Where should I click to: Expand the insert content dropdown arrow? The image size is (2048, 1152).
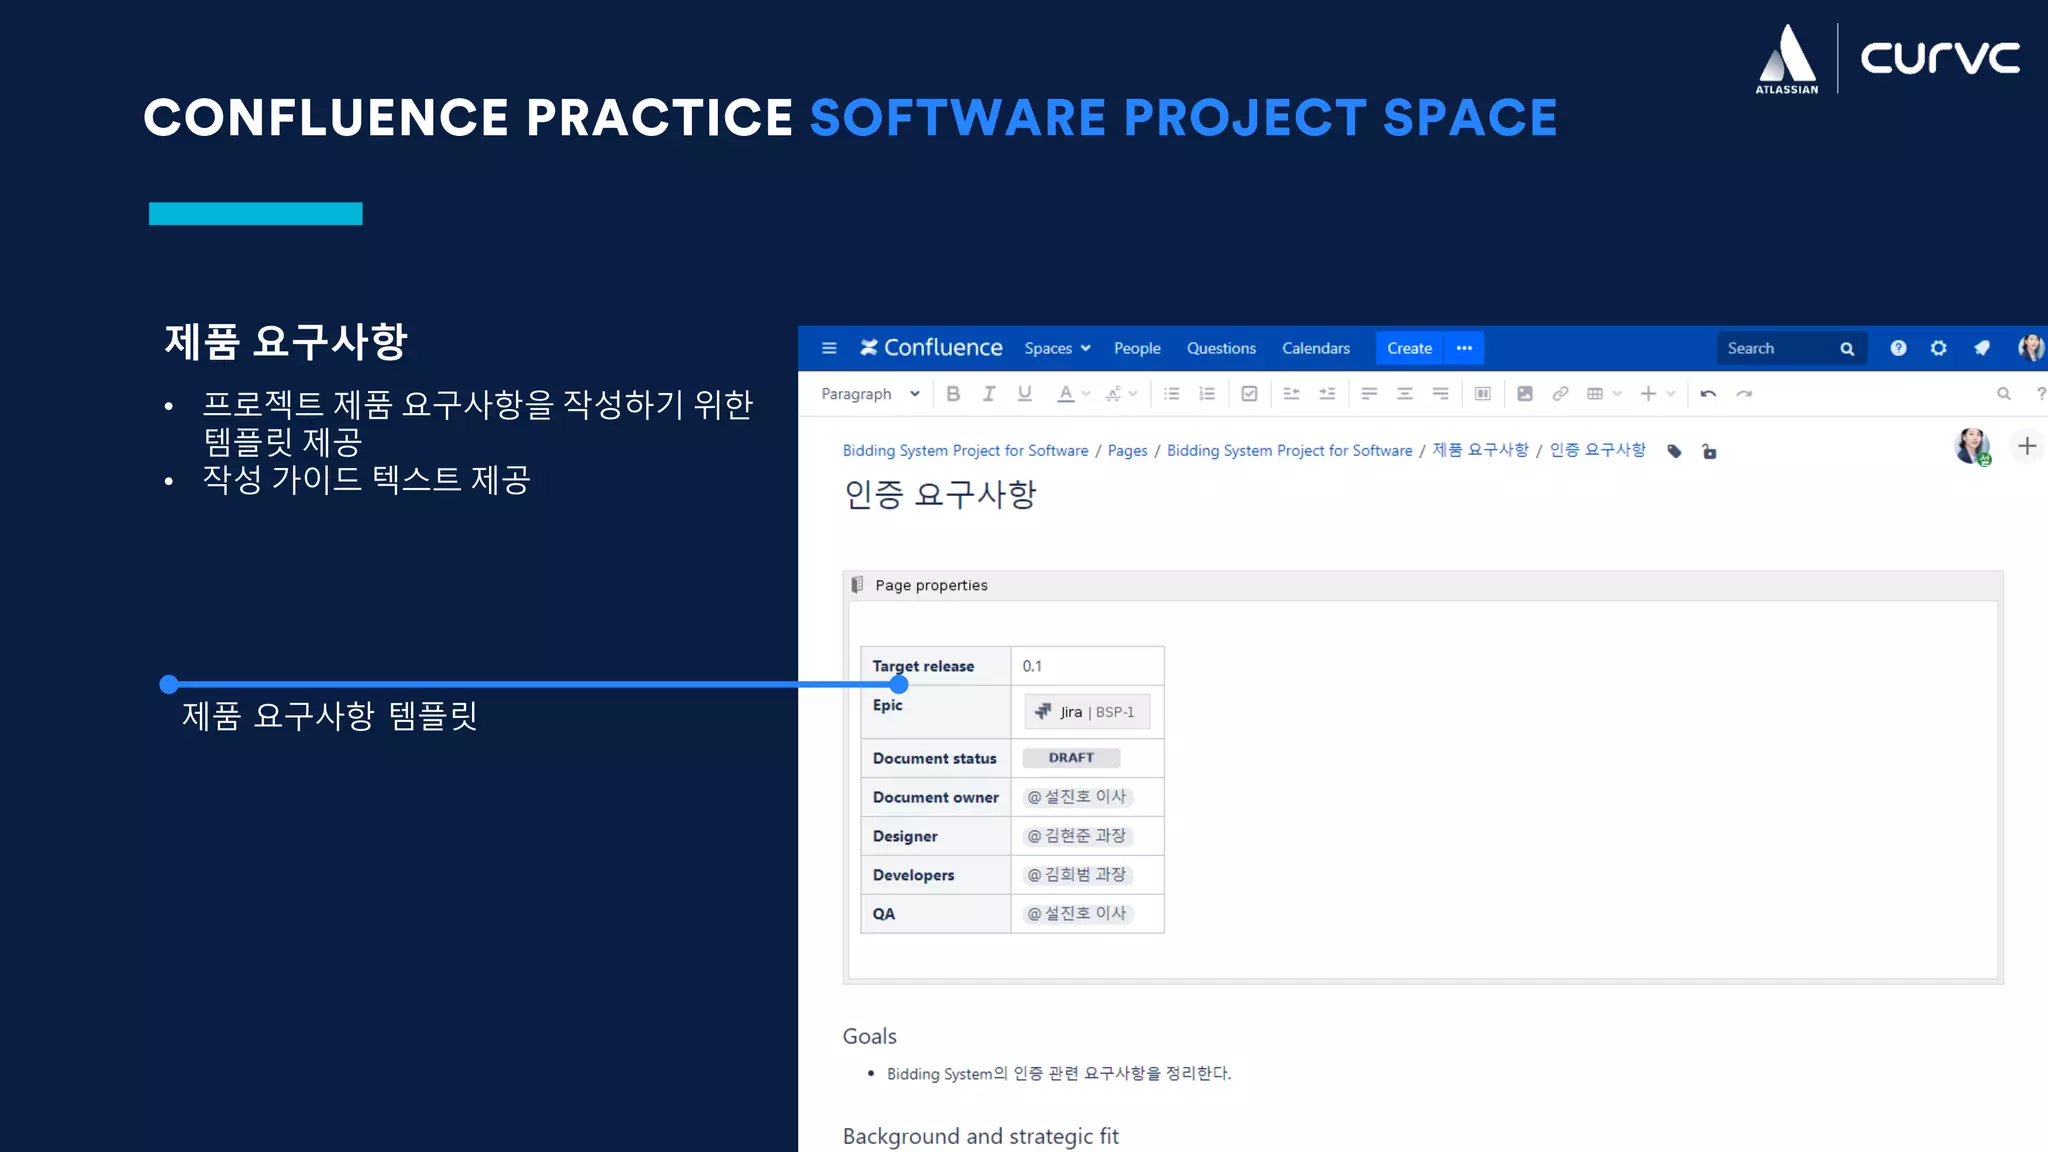click(1671, 394)
